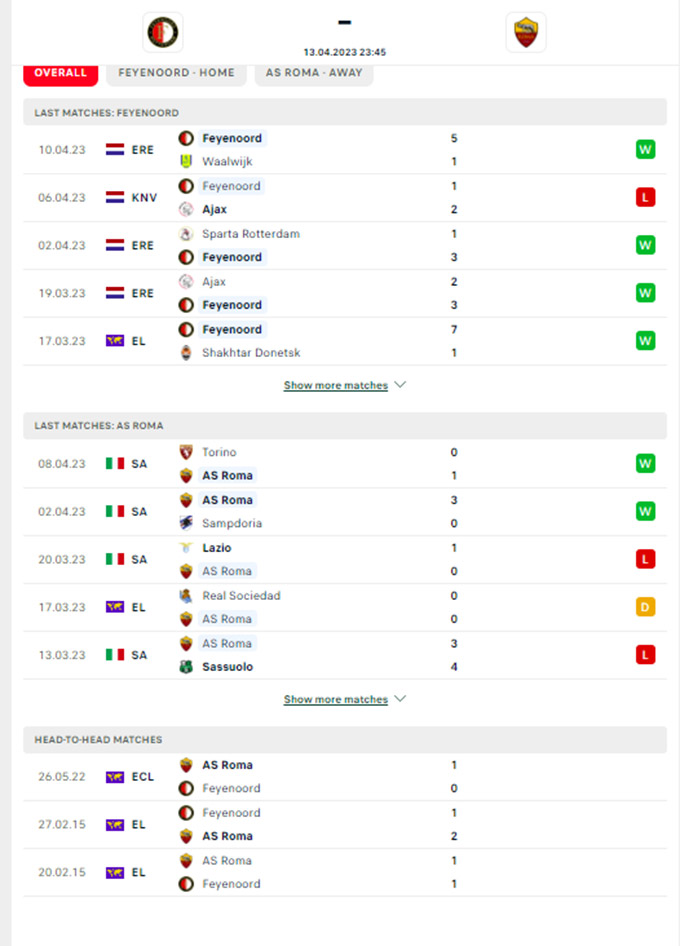680x946 pixels.
Task: Expand more Feyenoord matches
Action: pyautogui.click(x=336, y=385)
